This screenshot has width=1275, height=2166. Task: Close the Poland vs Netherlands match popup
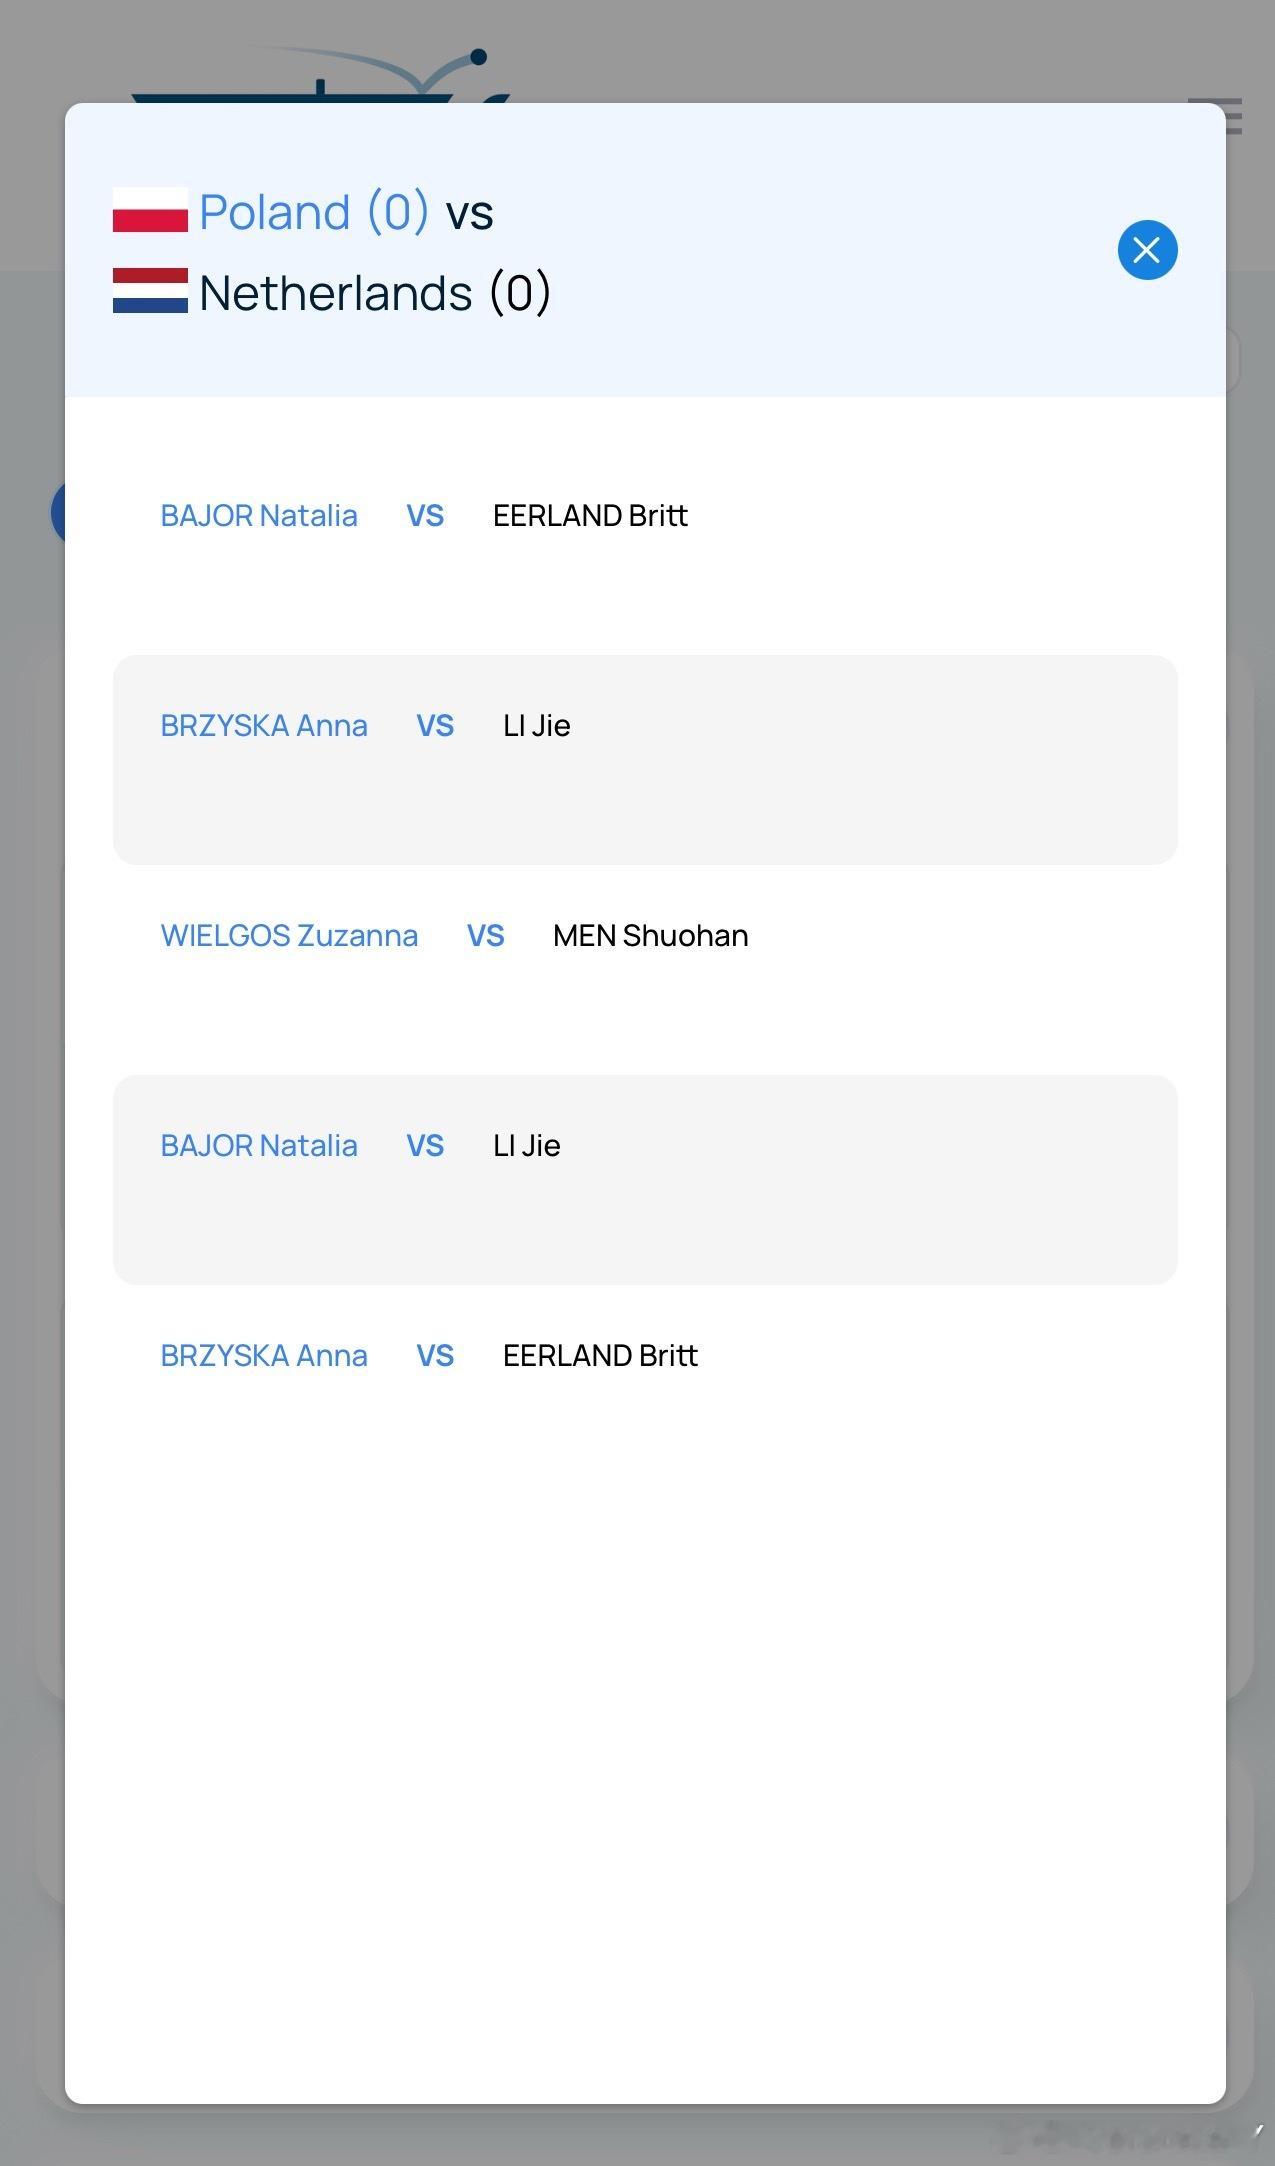point(1147,250)
